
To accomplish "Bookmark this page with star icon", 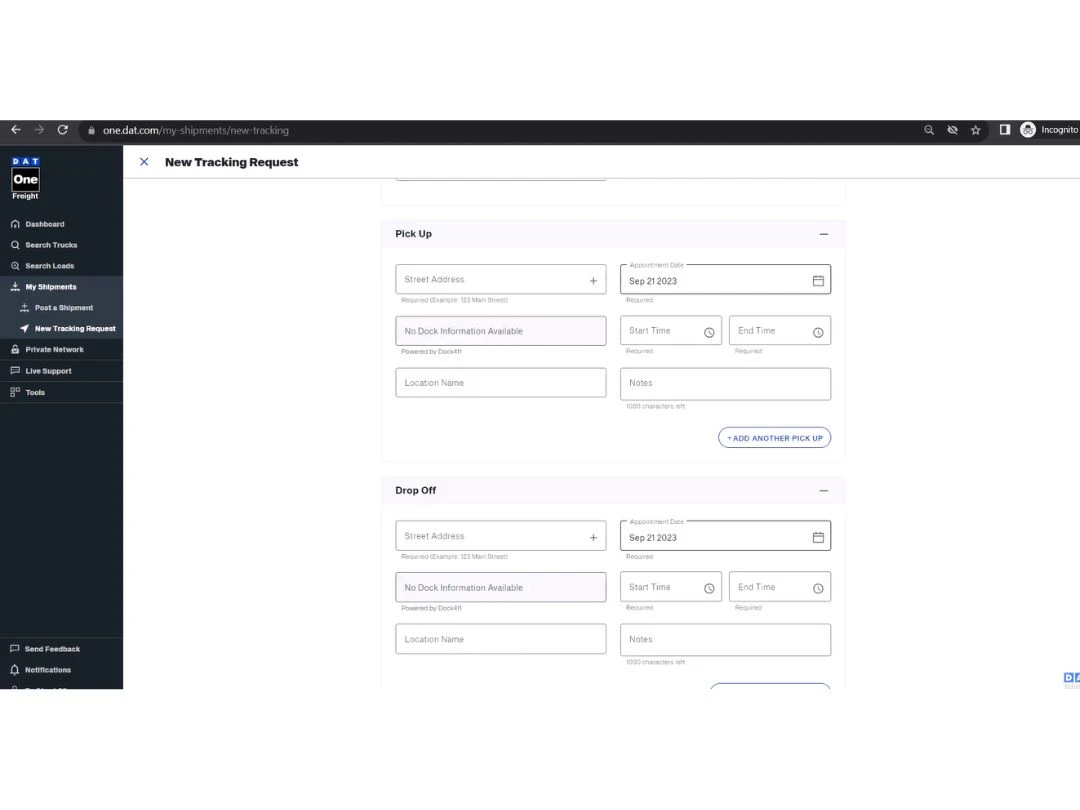I will pos(975,130).
